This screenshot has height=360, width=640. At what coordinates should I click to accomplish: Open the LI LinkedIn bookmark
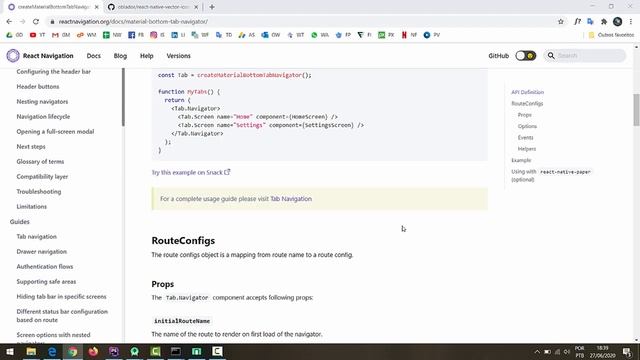178,35
